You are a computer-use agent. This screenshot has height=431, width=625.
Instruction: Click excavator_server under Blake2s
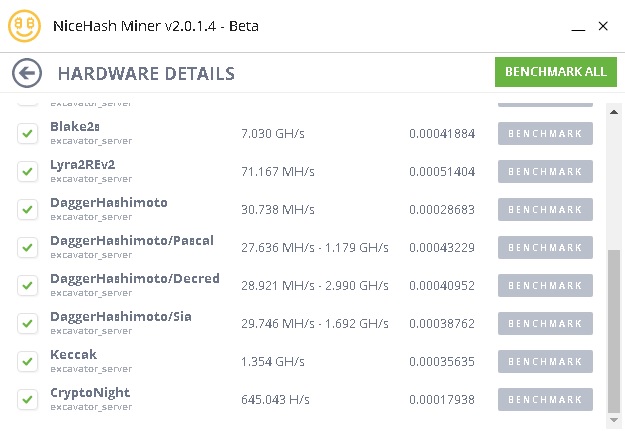91,141
